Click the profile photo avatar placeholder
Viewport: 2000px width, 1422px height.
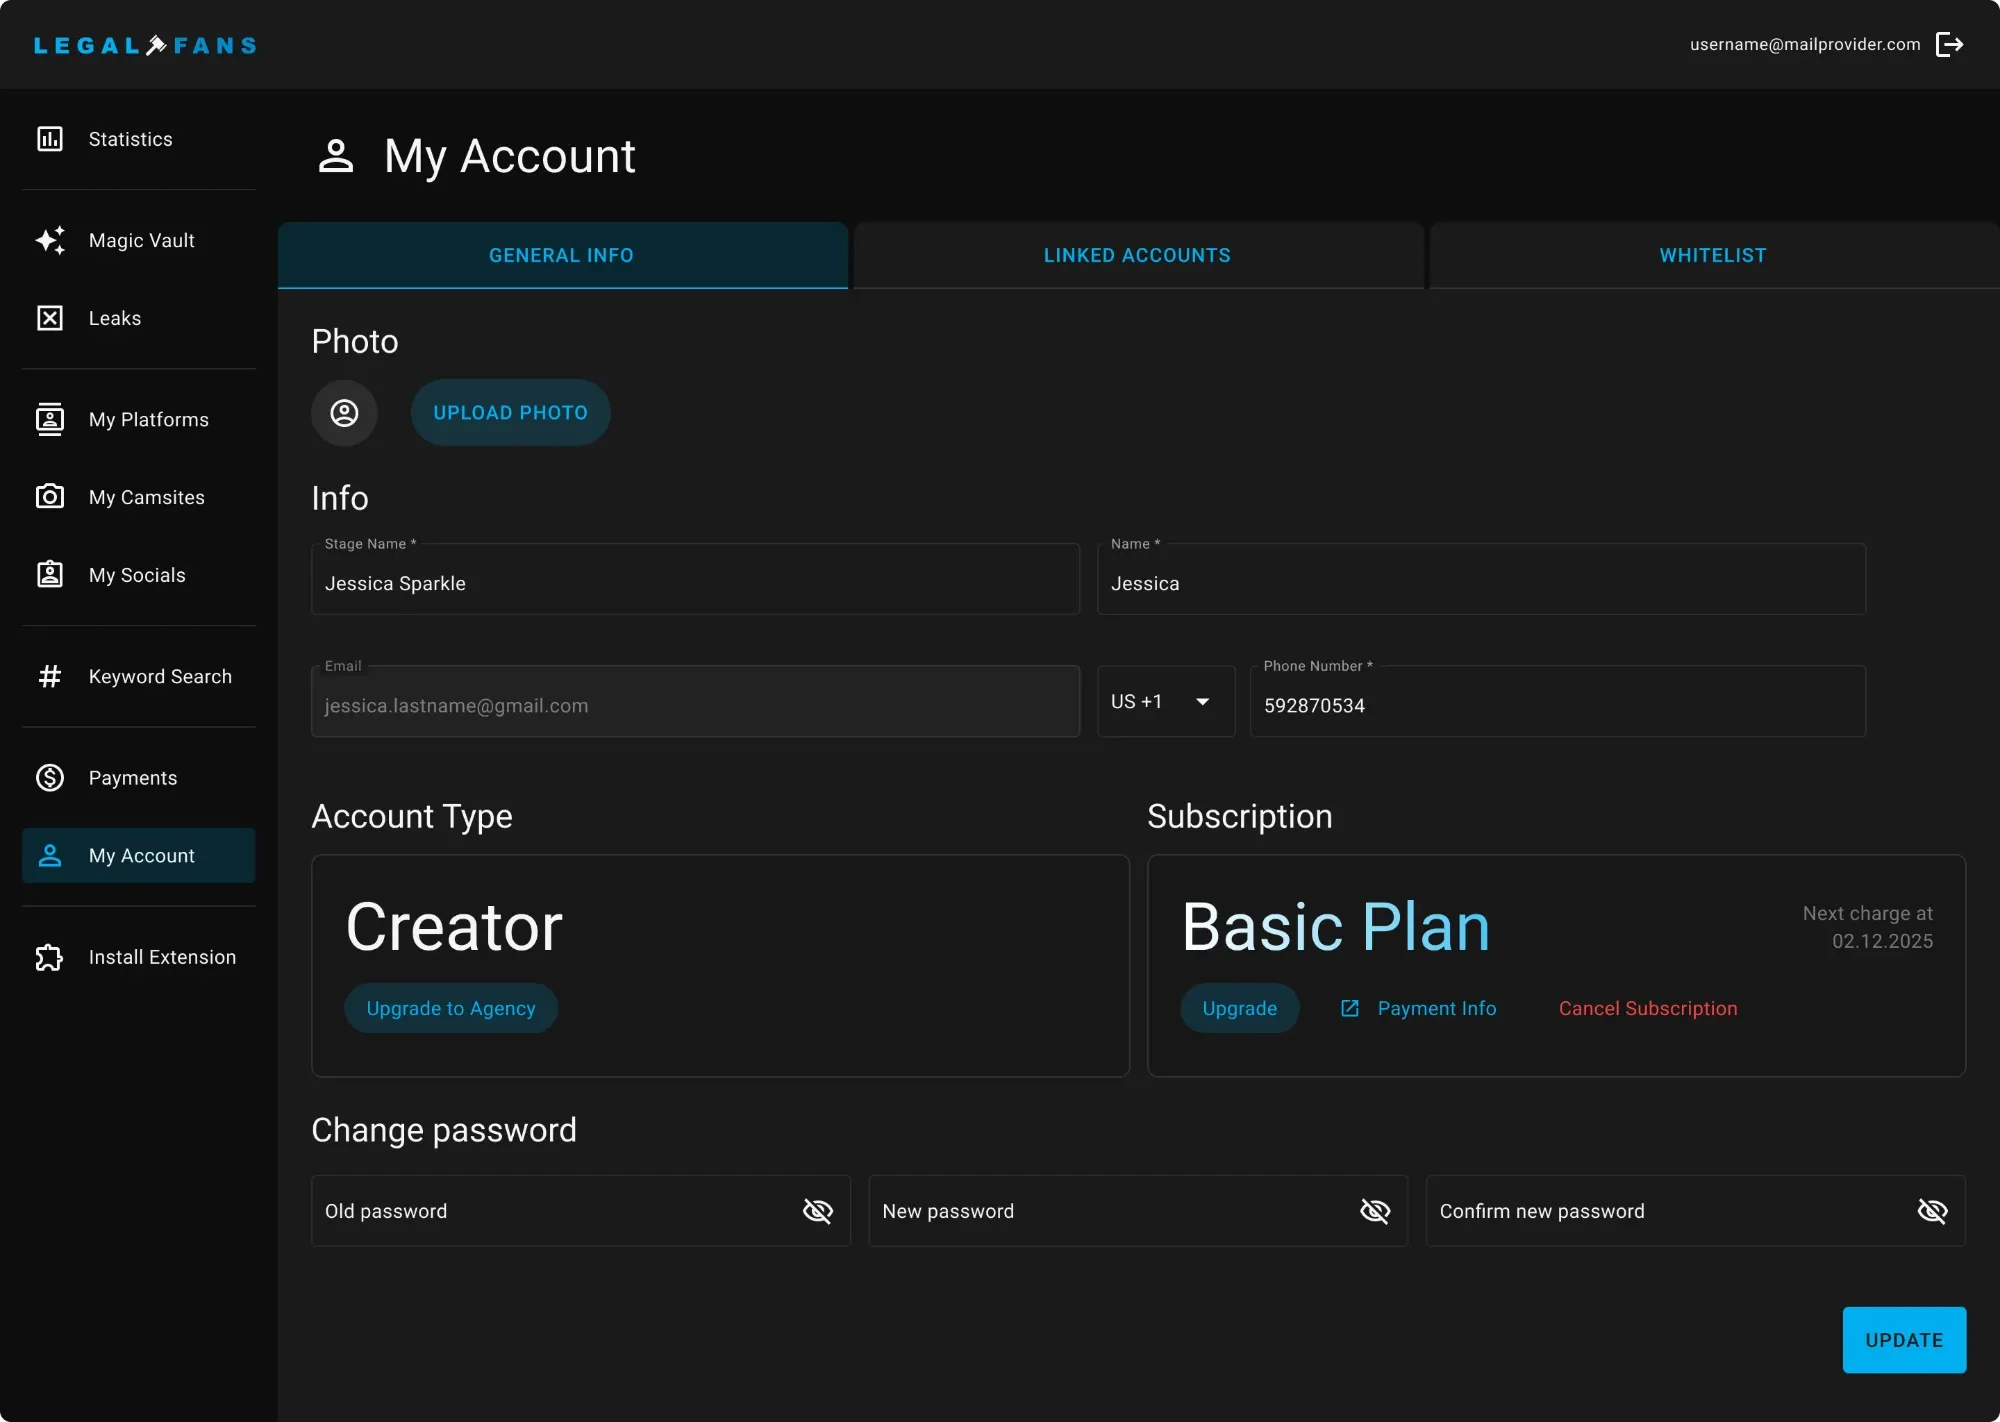pyautogui.click(x=344, y=412)
